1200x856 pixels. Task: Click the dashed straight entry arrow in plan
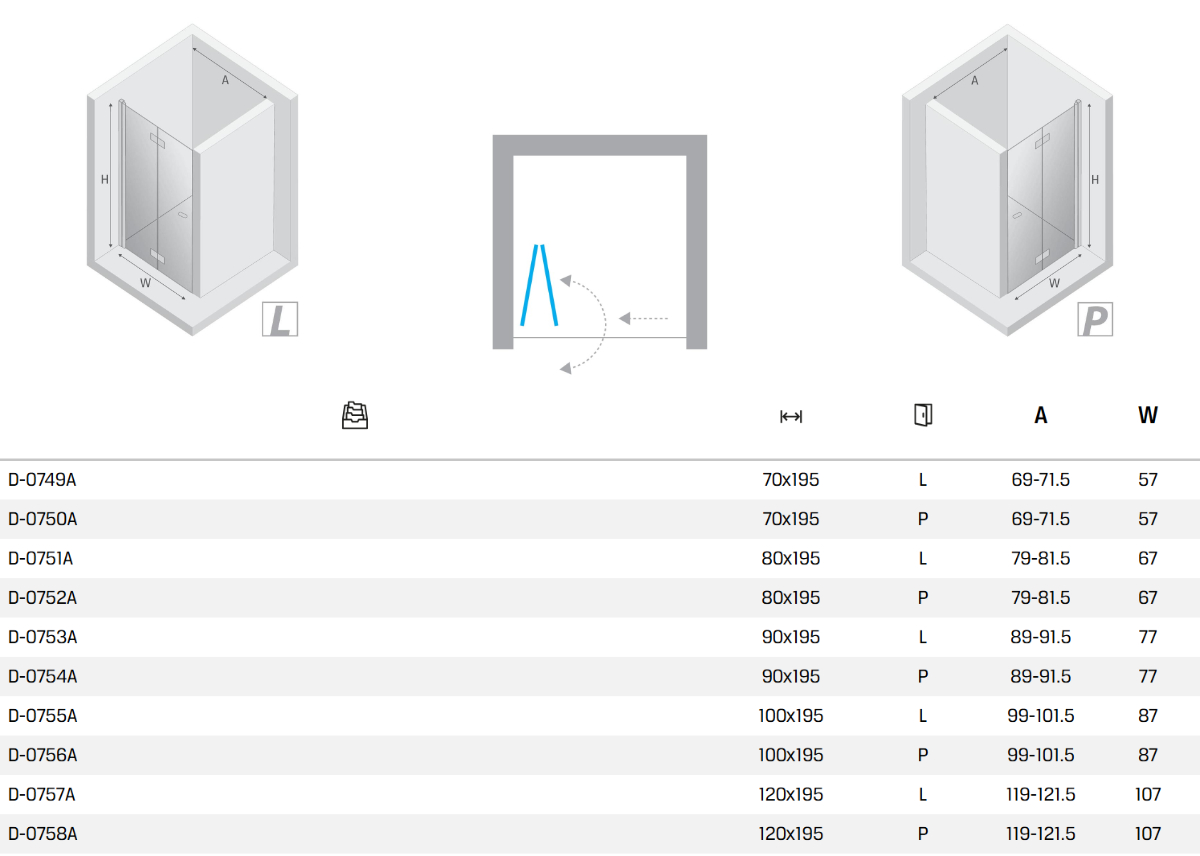(644, 319)
